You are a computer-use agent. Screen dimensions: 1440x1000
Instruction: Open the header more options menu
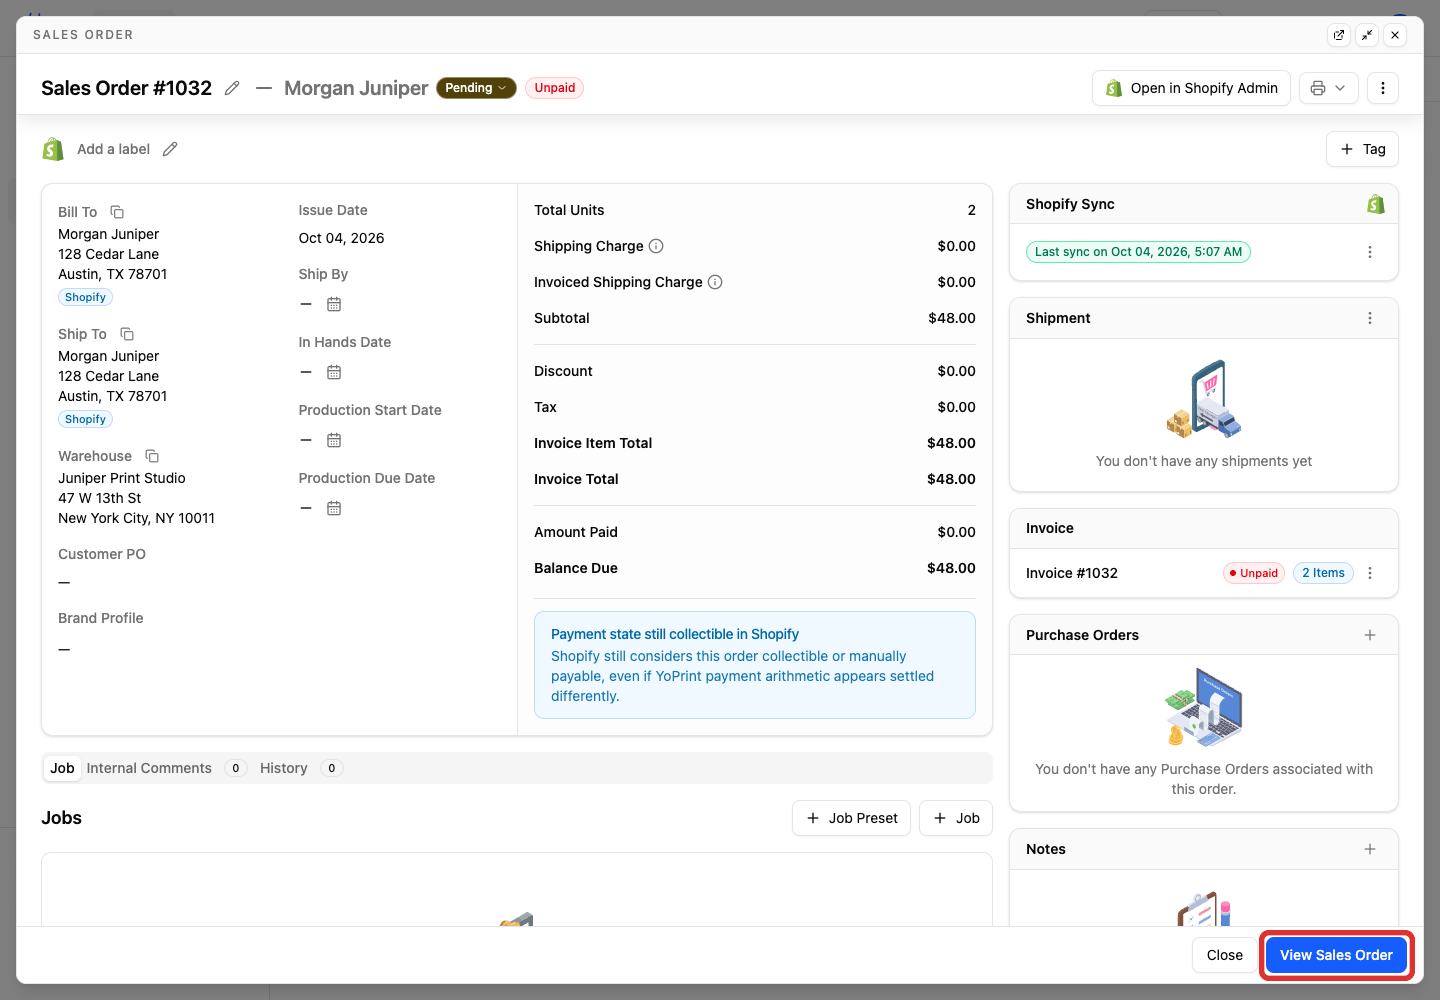(x=1383, y=88)
